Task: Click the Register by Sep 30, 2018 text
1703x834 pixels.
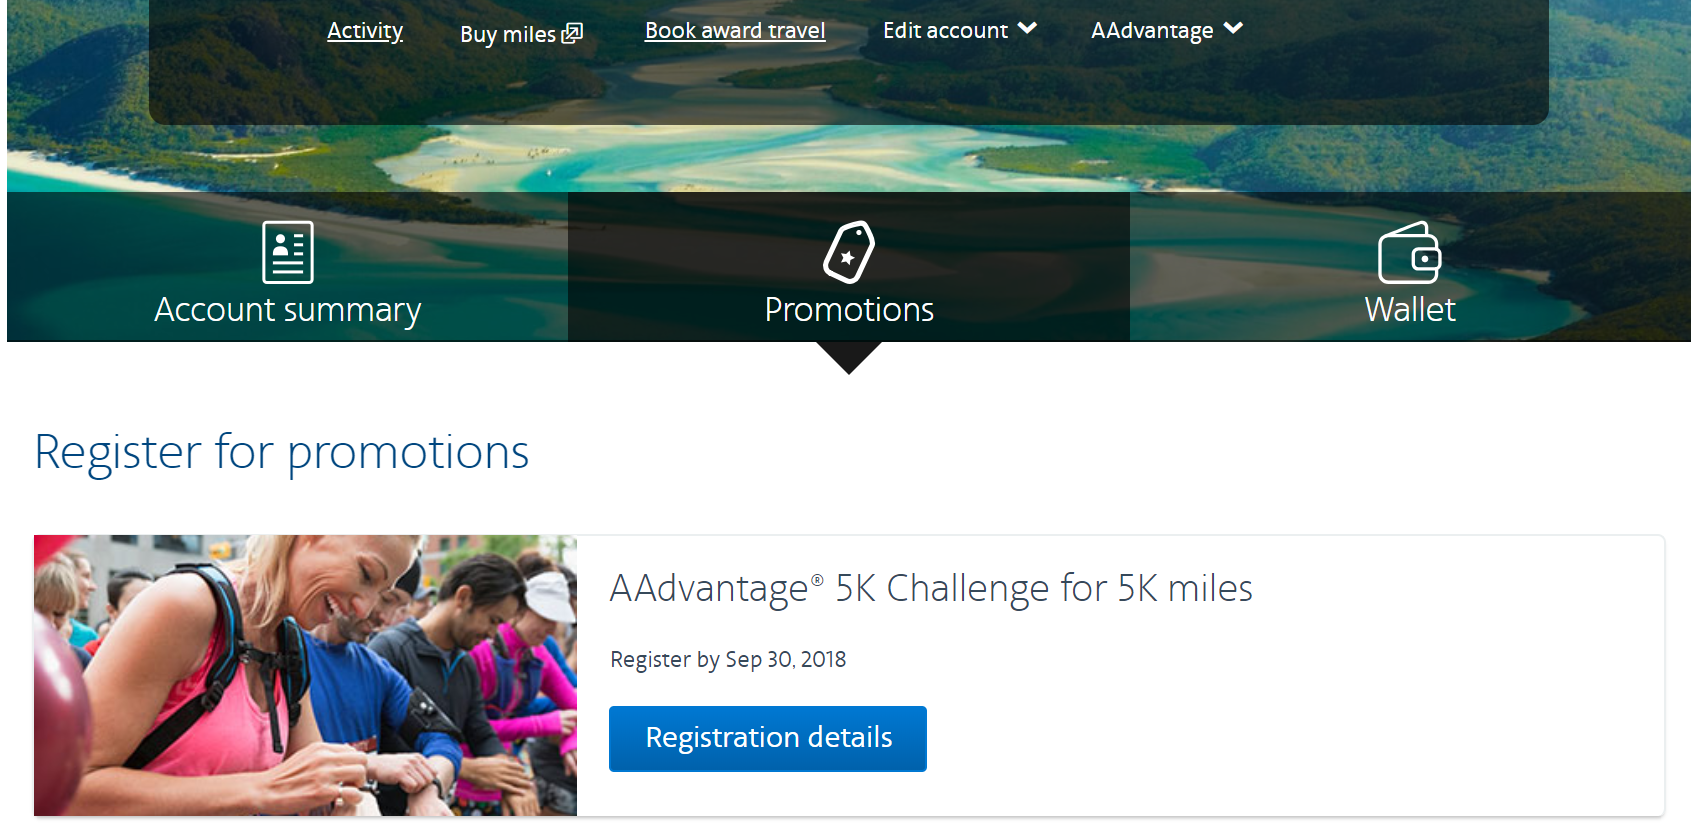Action: coord(728,660)
